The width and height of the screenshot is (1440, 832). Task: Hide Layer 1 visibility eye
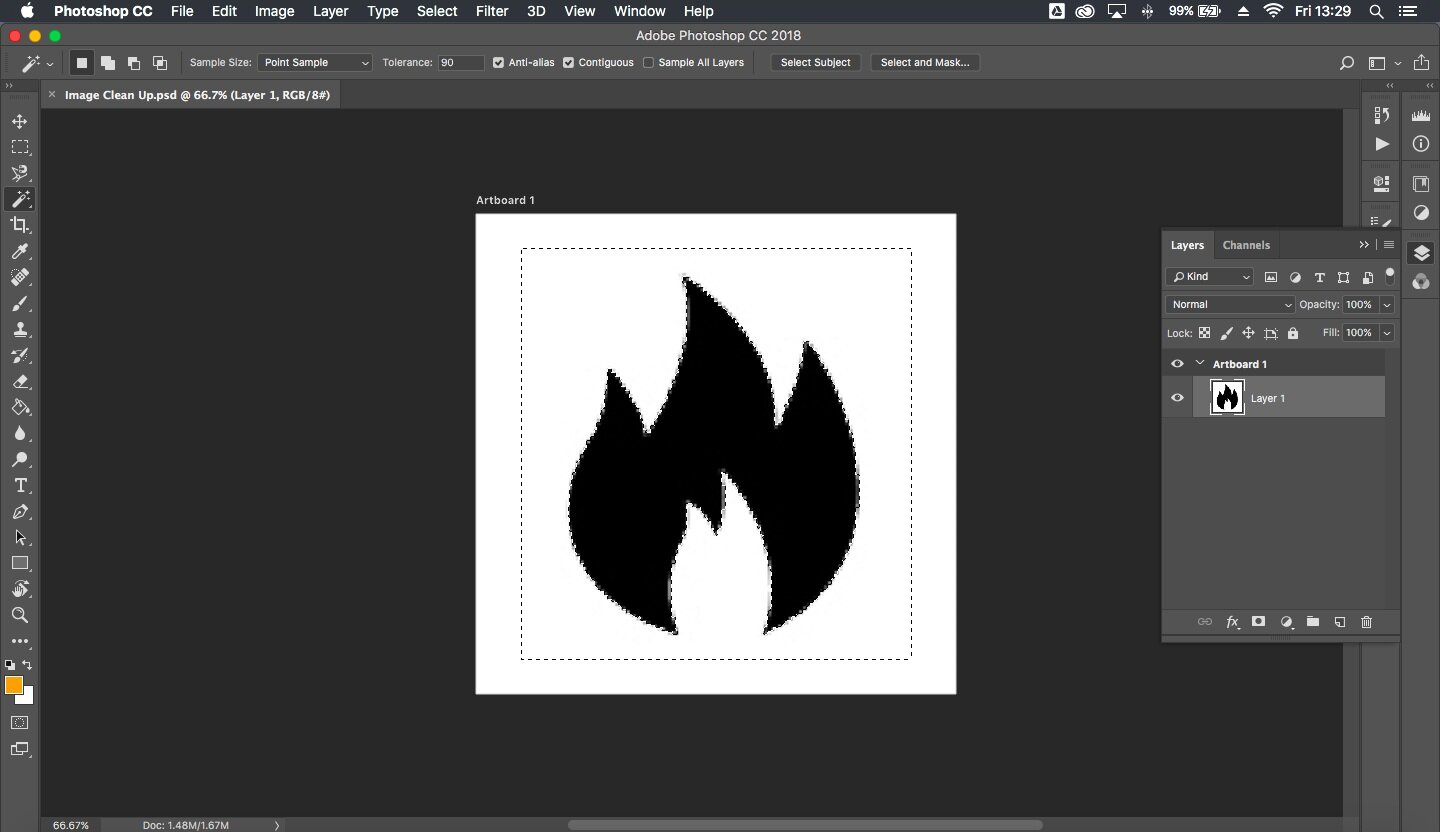coord(1177,398)
